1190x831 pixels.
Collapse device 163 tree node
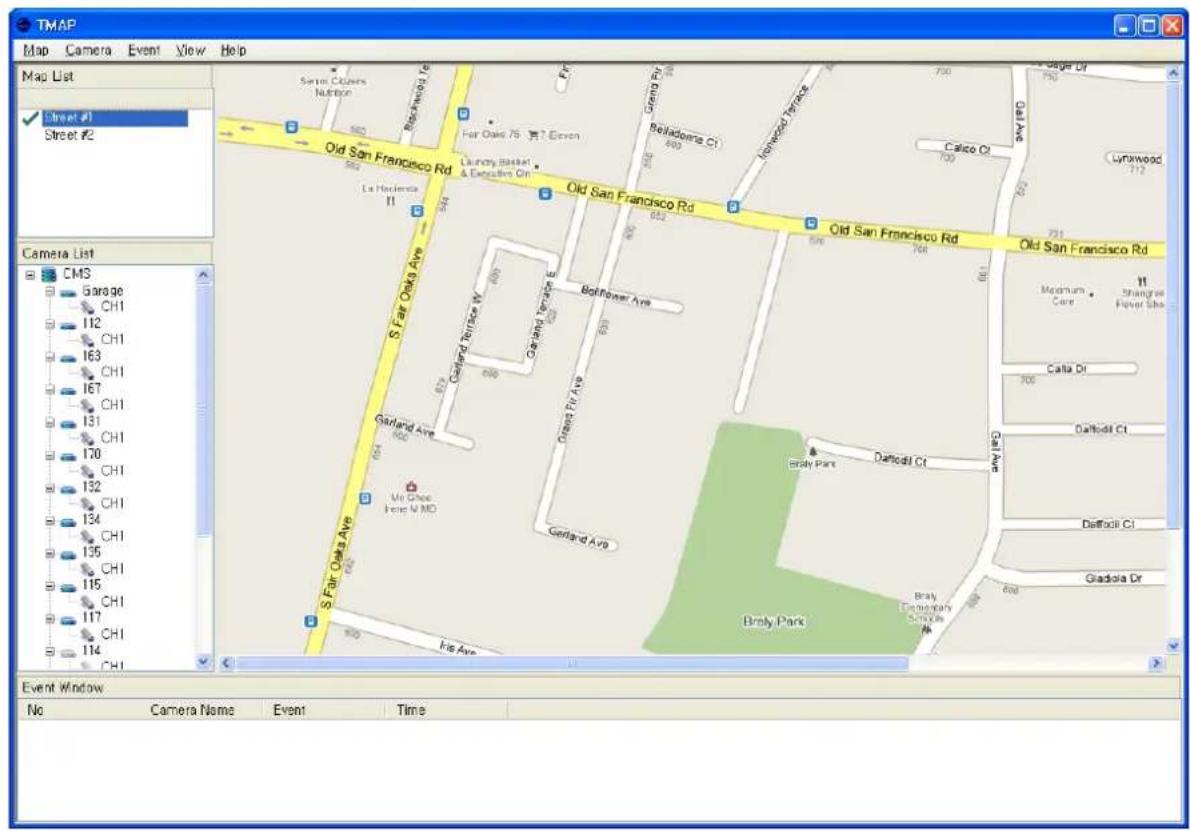(x=50, y=357)
